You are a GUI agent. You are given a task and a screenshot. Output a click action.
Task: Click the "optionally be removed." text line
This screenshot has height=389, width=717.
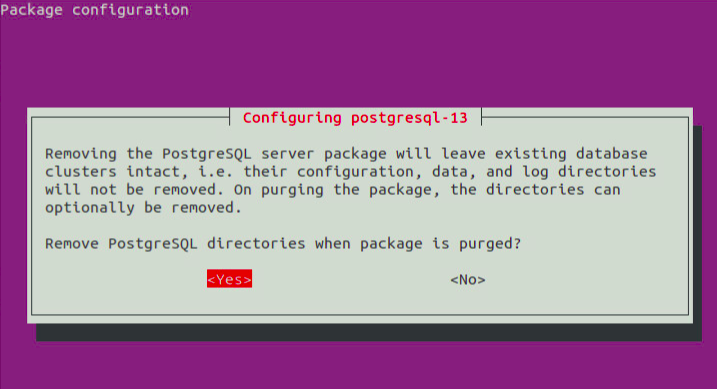pos(143,208)
